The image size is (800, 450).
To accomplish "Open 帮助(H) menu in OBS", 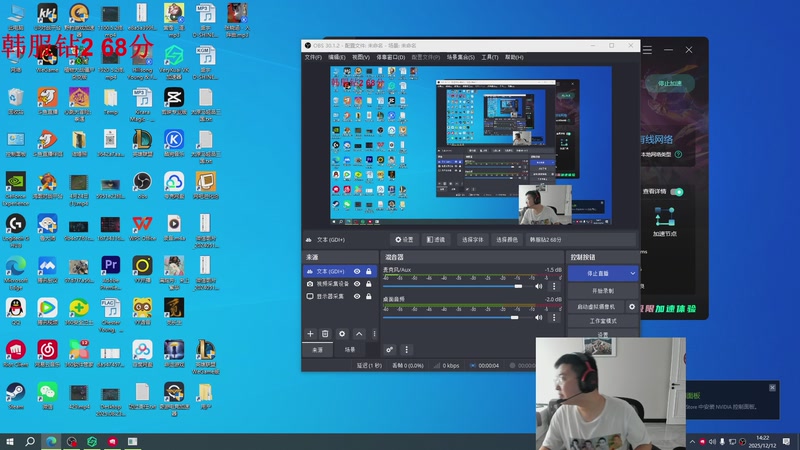I will [514, 57].
